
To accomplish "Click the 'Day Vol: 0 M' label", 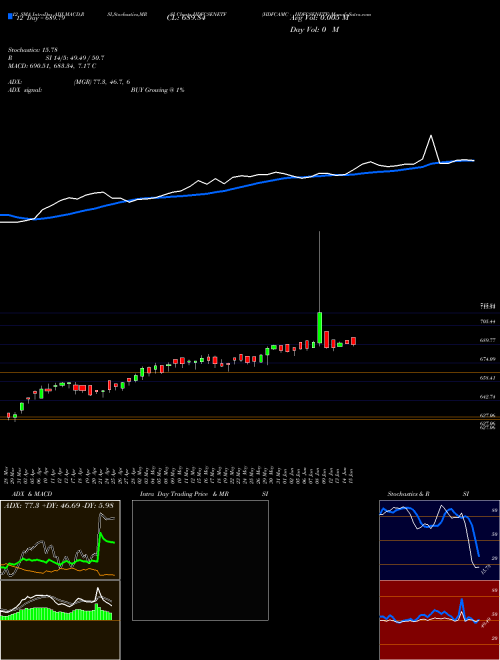I will [x=314, y=30].
